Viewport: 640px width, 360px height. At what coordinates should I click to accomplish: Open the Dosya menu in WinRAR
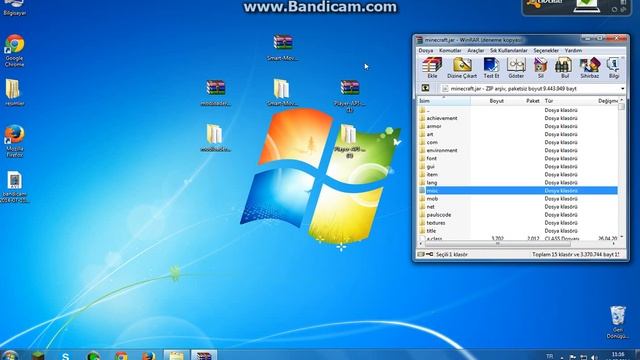(x=426, y=51)
